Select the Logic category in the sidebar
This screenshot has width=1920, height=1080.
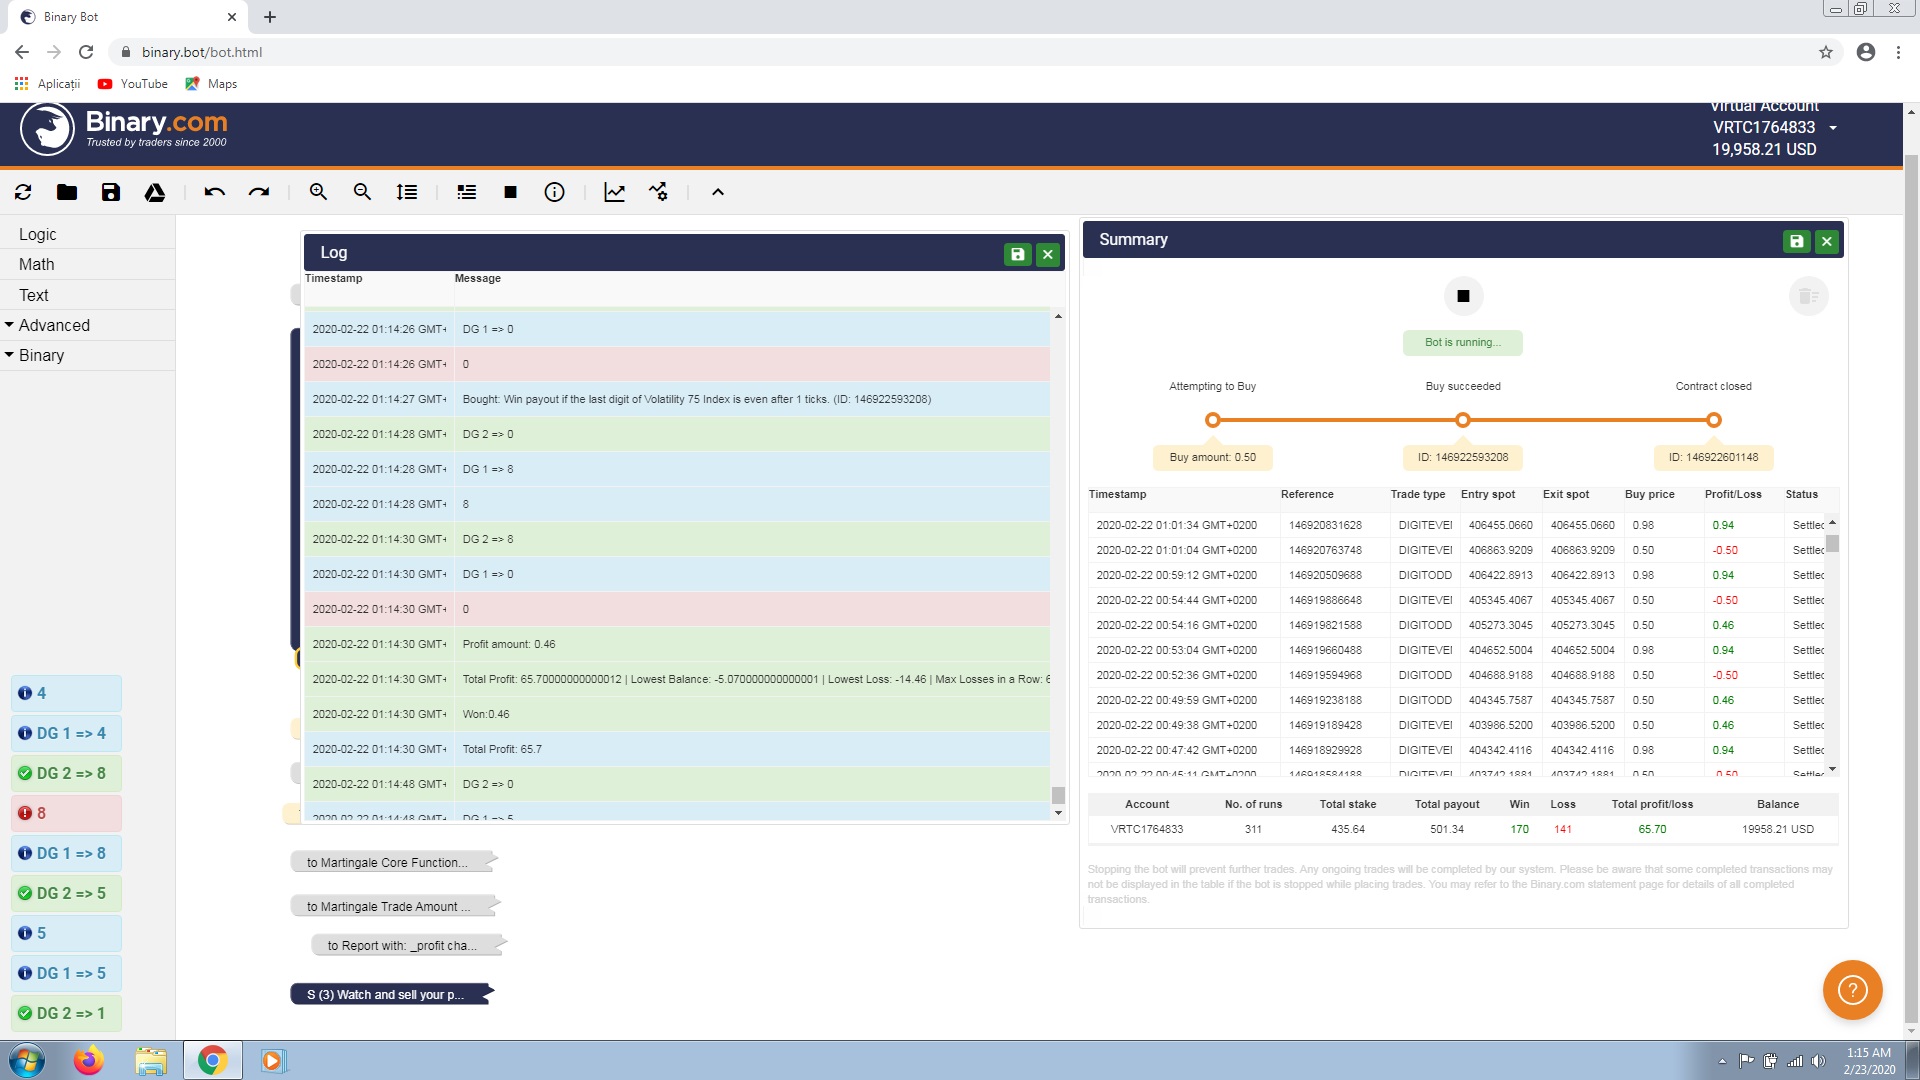point(38,234)
